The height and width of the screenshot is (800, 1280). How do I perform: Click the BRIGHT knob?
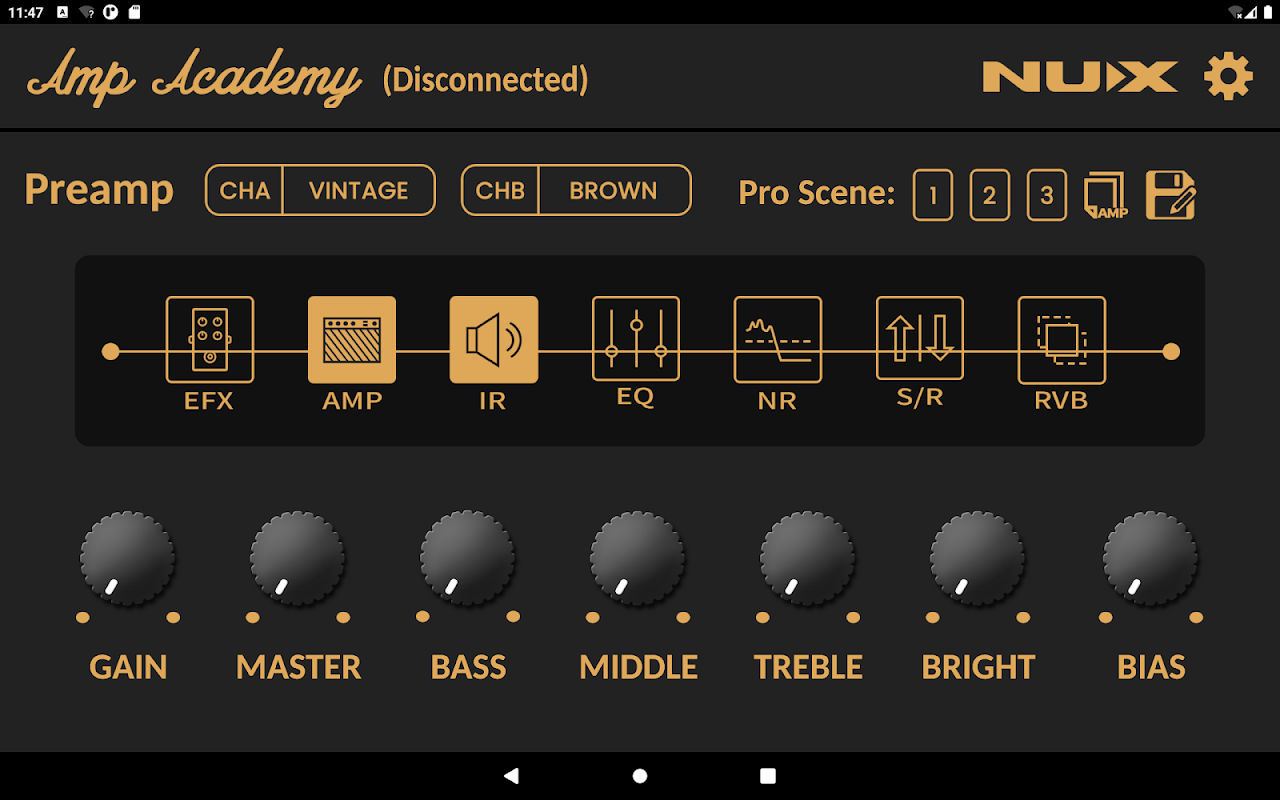pyautogui.click(x=977, y=558)
